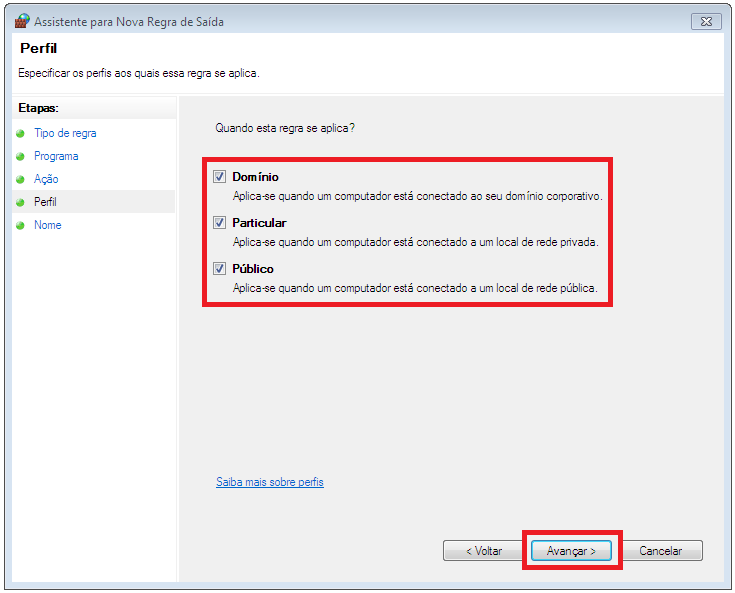Image resolution: width=735 pixels, height=593 pixels.
Task: Close the Nova Regra de Saída wizard
Action: click(706, 22)
